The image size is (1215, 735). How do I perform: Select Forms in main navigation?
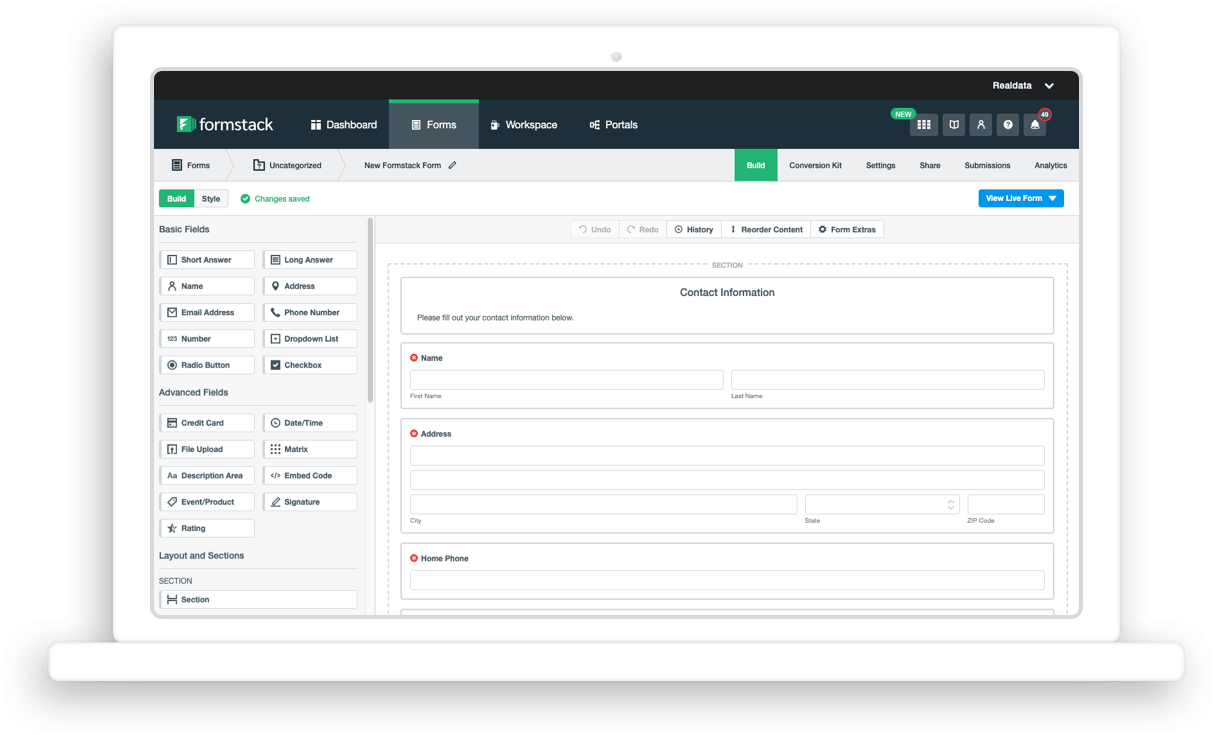click(x=434, y=125)
